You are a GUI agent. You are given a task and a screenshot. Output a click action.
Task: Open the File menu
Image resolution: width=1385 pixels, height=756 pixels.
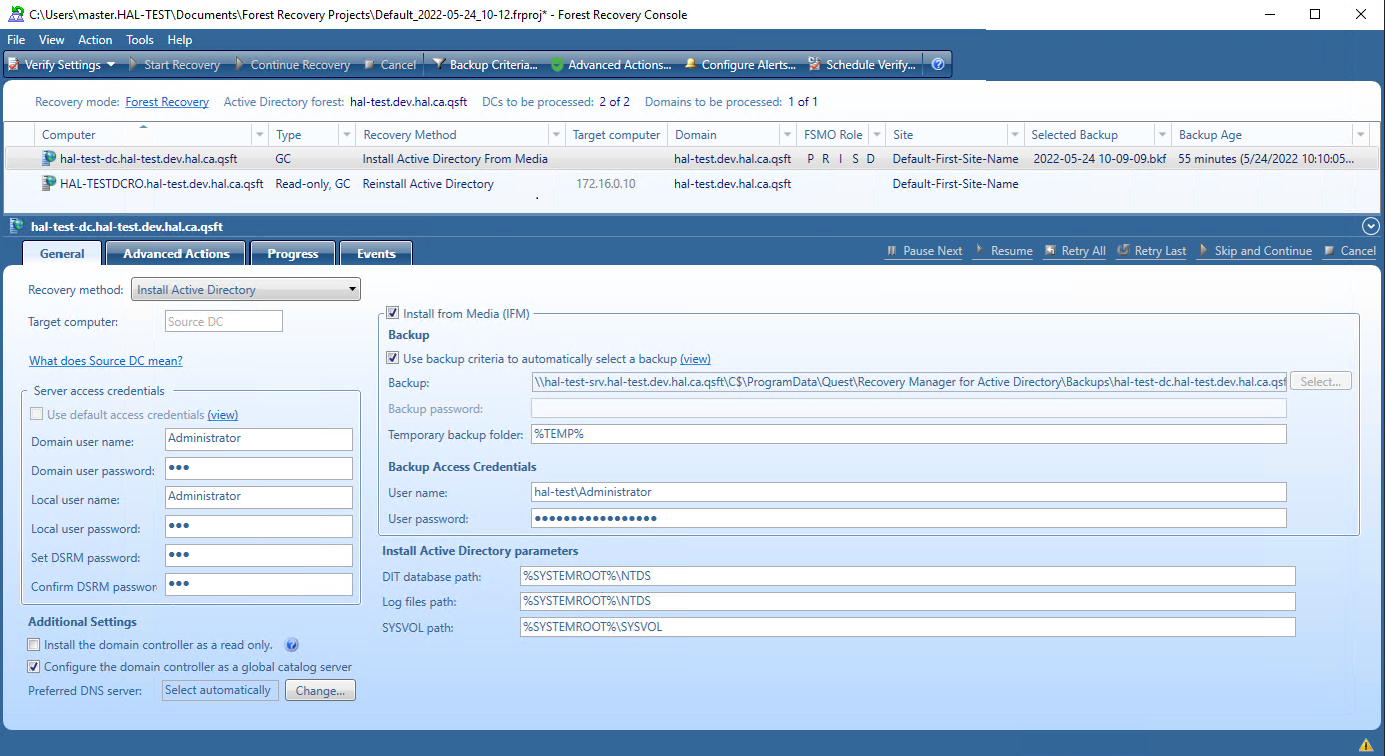(16, 40)
